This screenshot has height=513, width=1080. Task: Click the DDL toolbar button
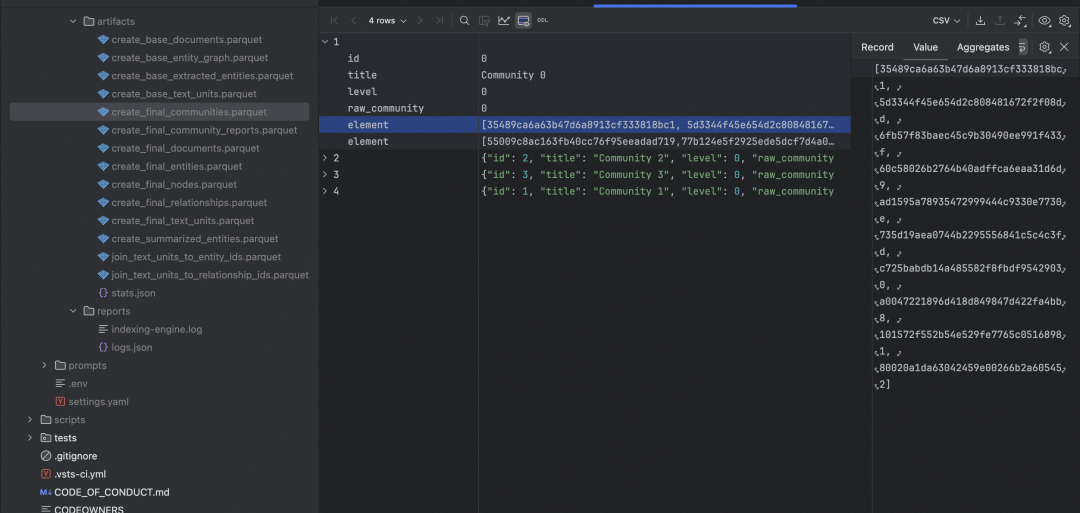click(543, 20)
